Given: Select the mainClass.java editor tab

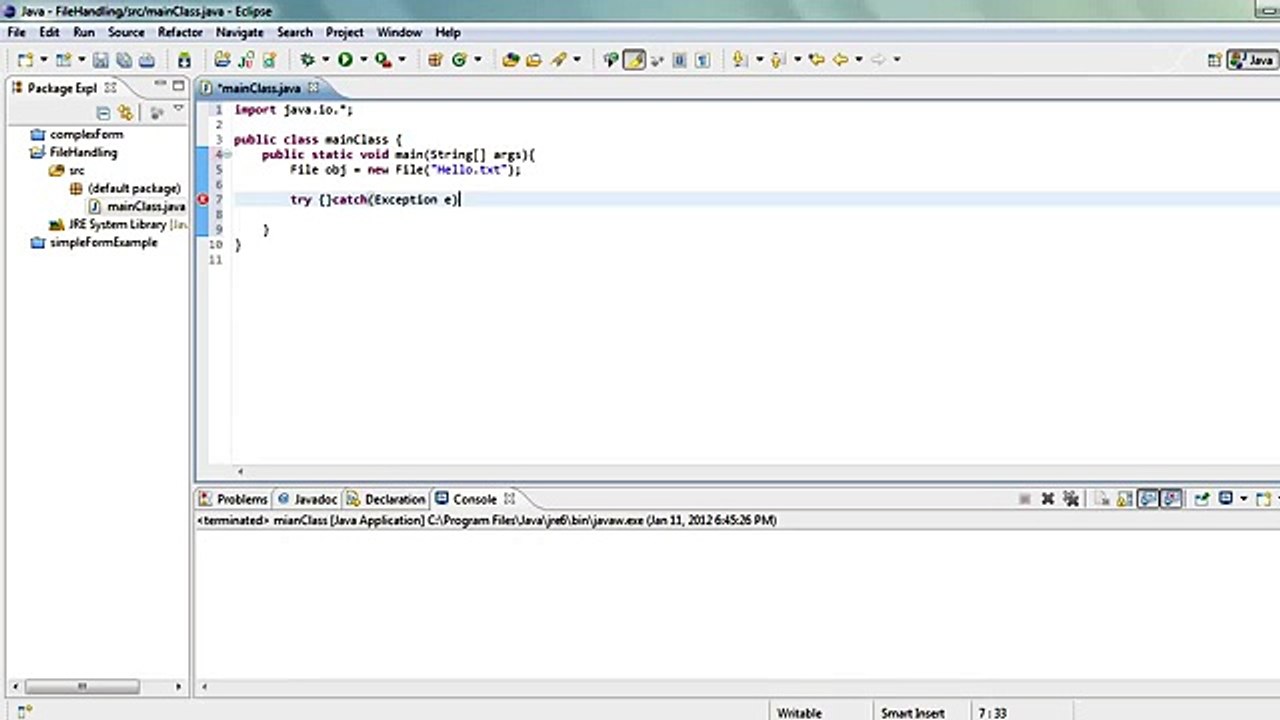Looking at the screenshot, I should [x=258, y=88].
